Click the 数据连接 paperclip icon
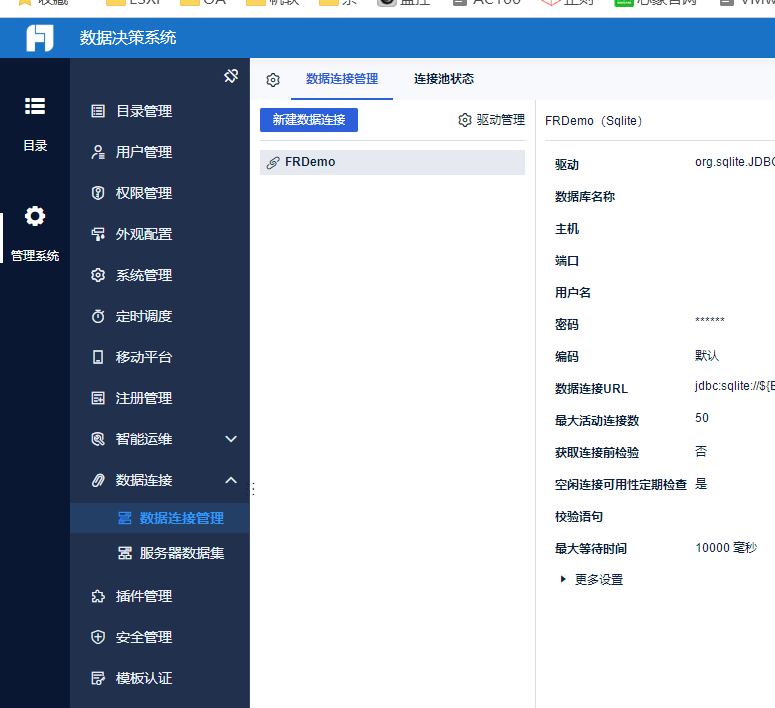This screenshot has width=775, height=708. [x=98, y=480]
